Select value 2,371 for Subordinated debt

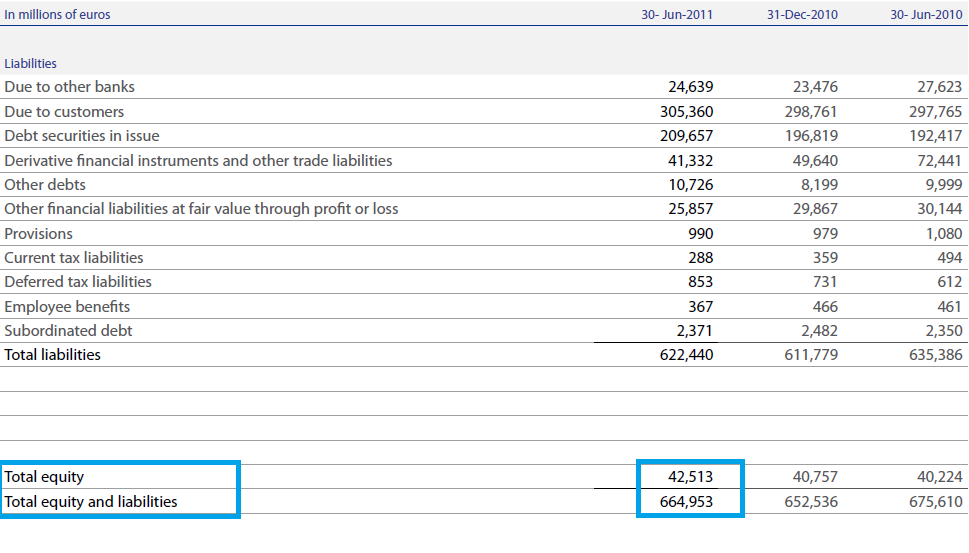point(695,331)
